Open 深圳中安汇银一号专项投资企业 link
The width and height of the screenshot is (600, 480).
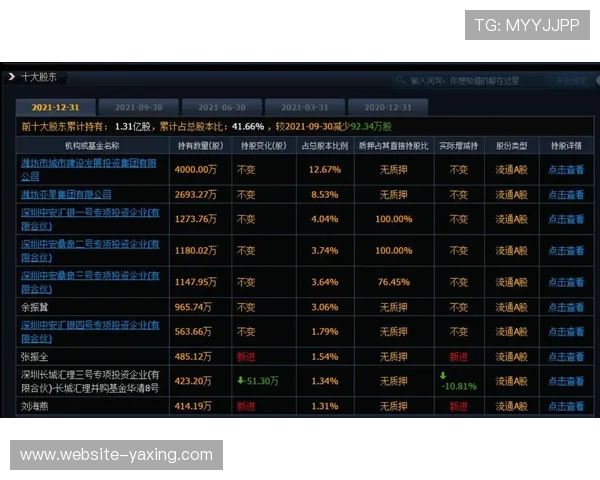(90, 219)
